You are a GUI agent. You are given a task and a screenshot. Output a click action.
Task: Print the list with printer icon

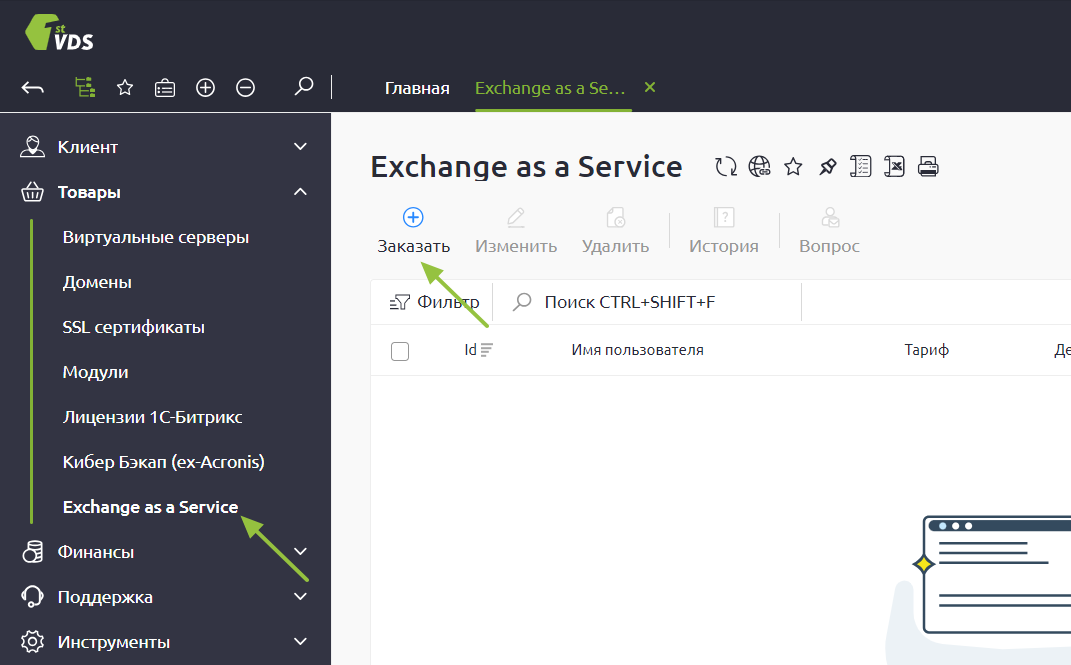pos(928,167)
